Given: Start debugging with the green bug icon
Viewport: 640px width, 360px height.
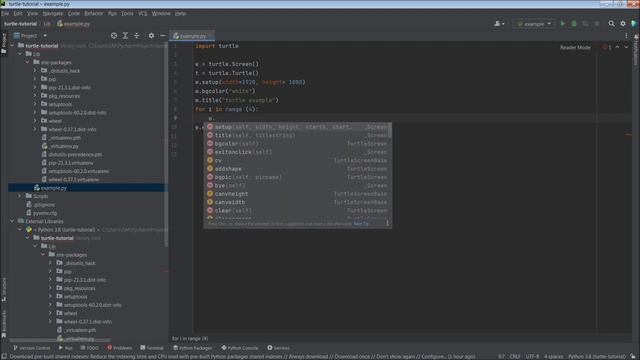Looking at the screenshot, I should (x=574, y=24).
